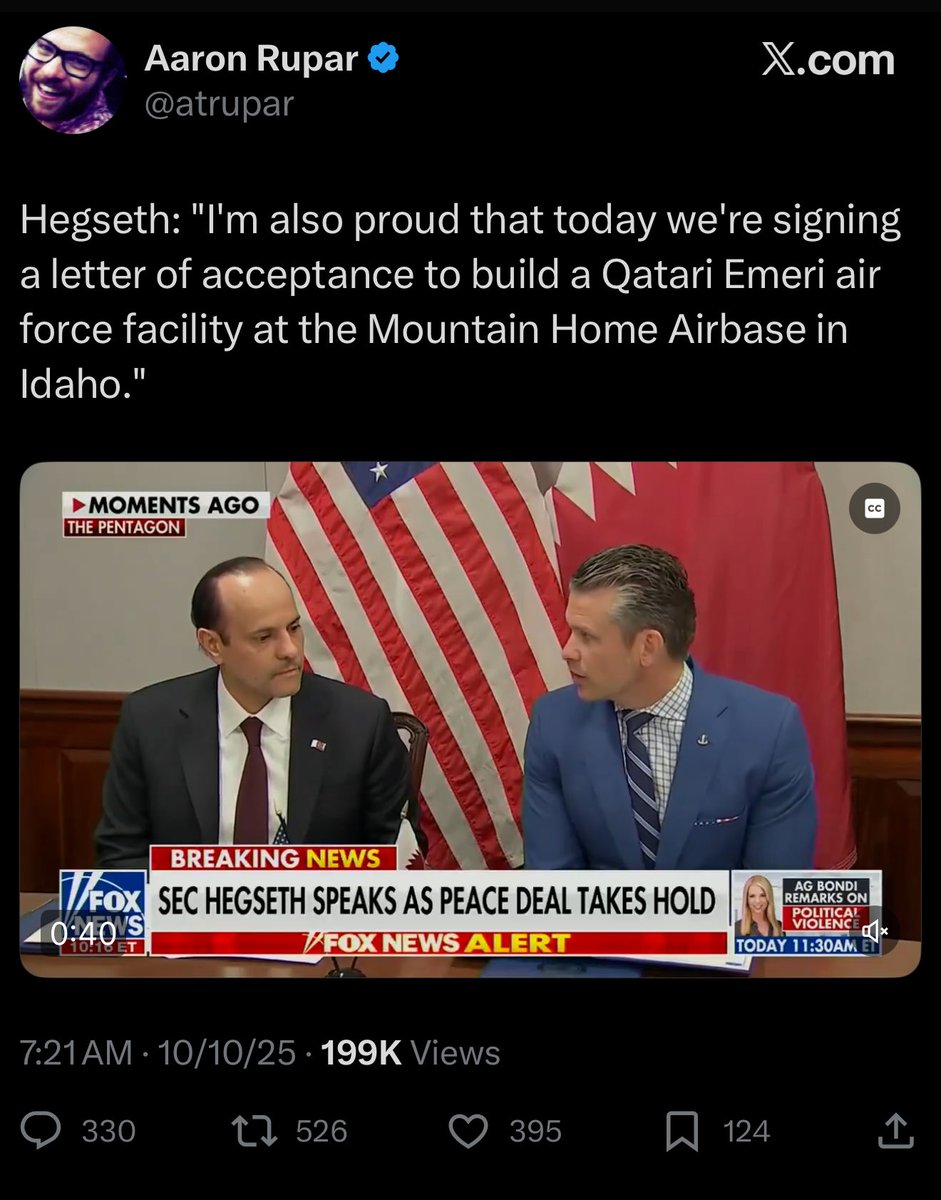Select the tweet text quoting Hegseth
Image resolution: width=941 pixels, height=1200 pixels.
point(460,301)
